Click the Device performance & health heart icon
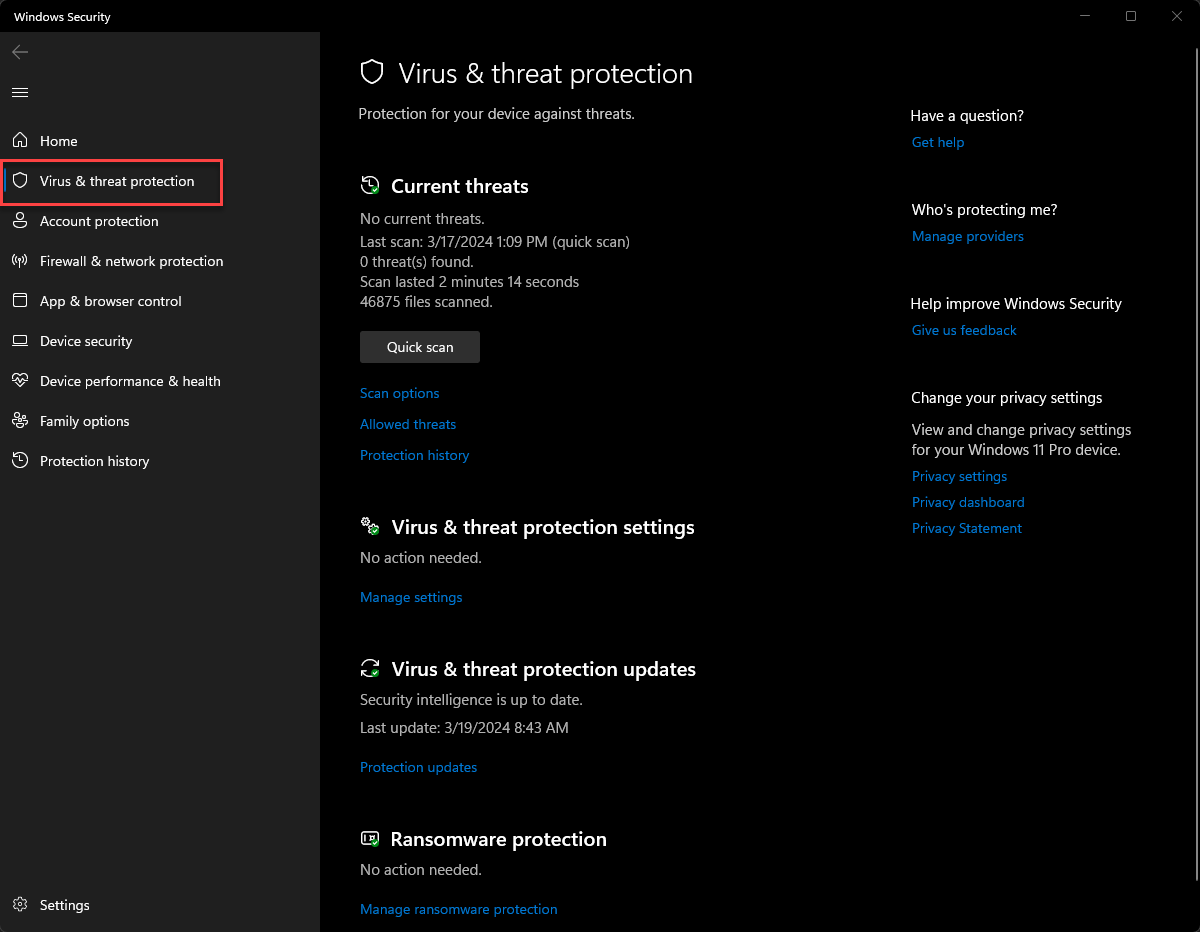The image size is (1200, 932). click(x=20, y=381)
